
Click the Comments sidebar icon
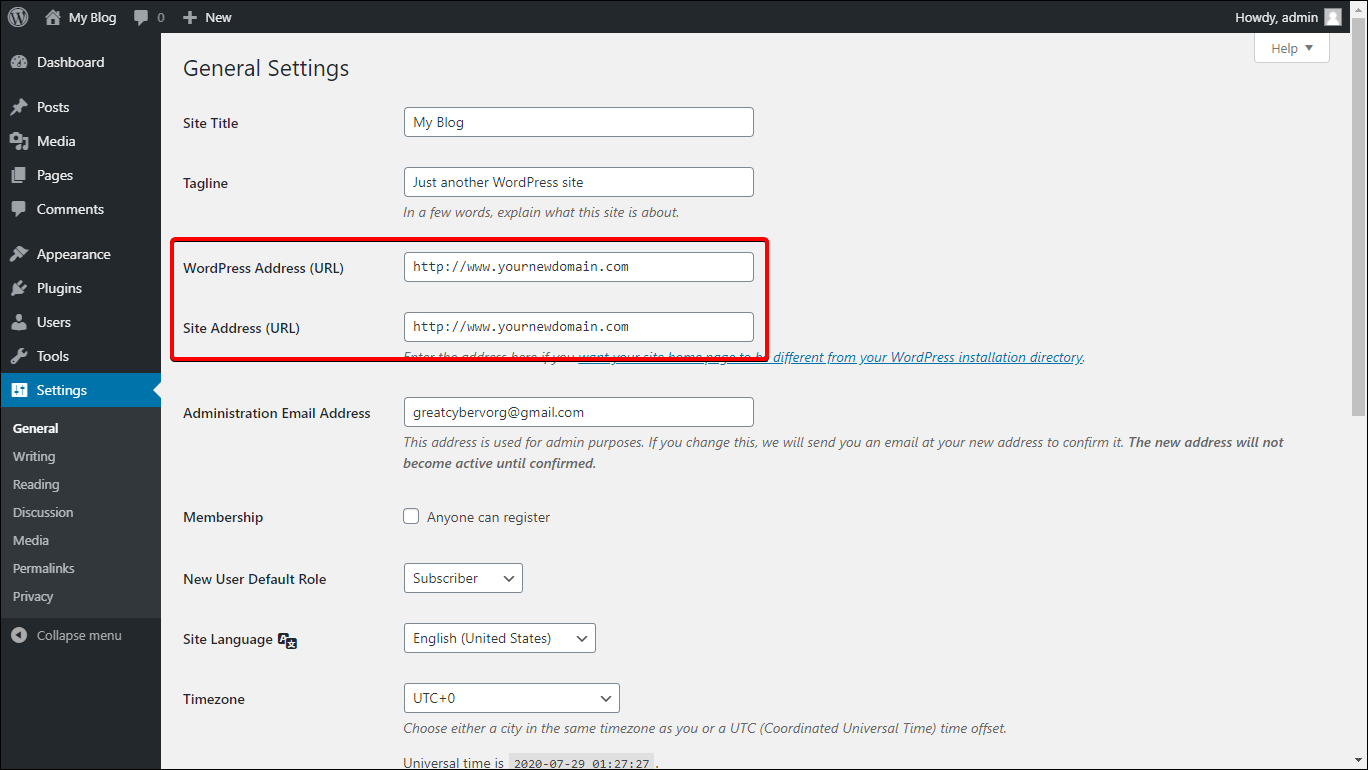click(19, 209)
